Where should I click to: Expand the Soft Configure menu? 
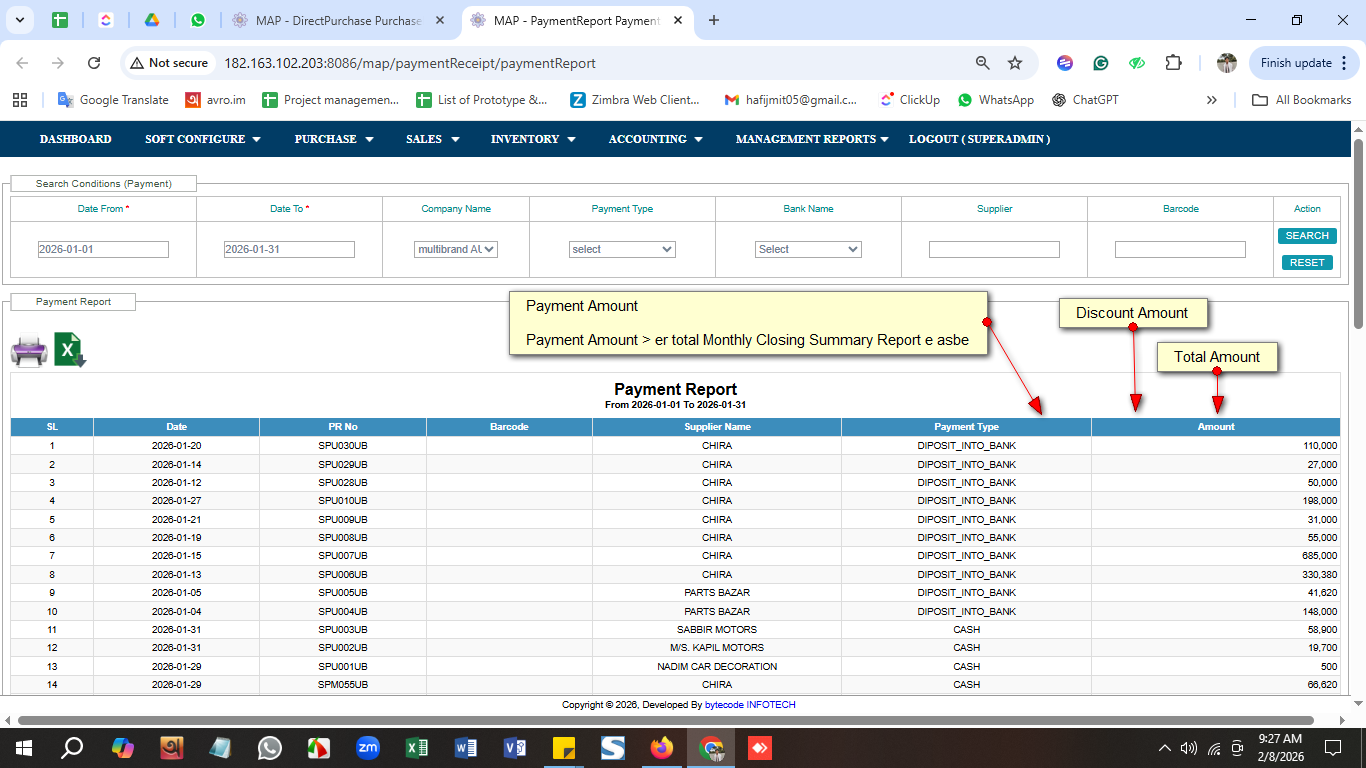click(203, 139)
